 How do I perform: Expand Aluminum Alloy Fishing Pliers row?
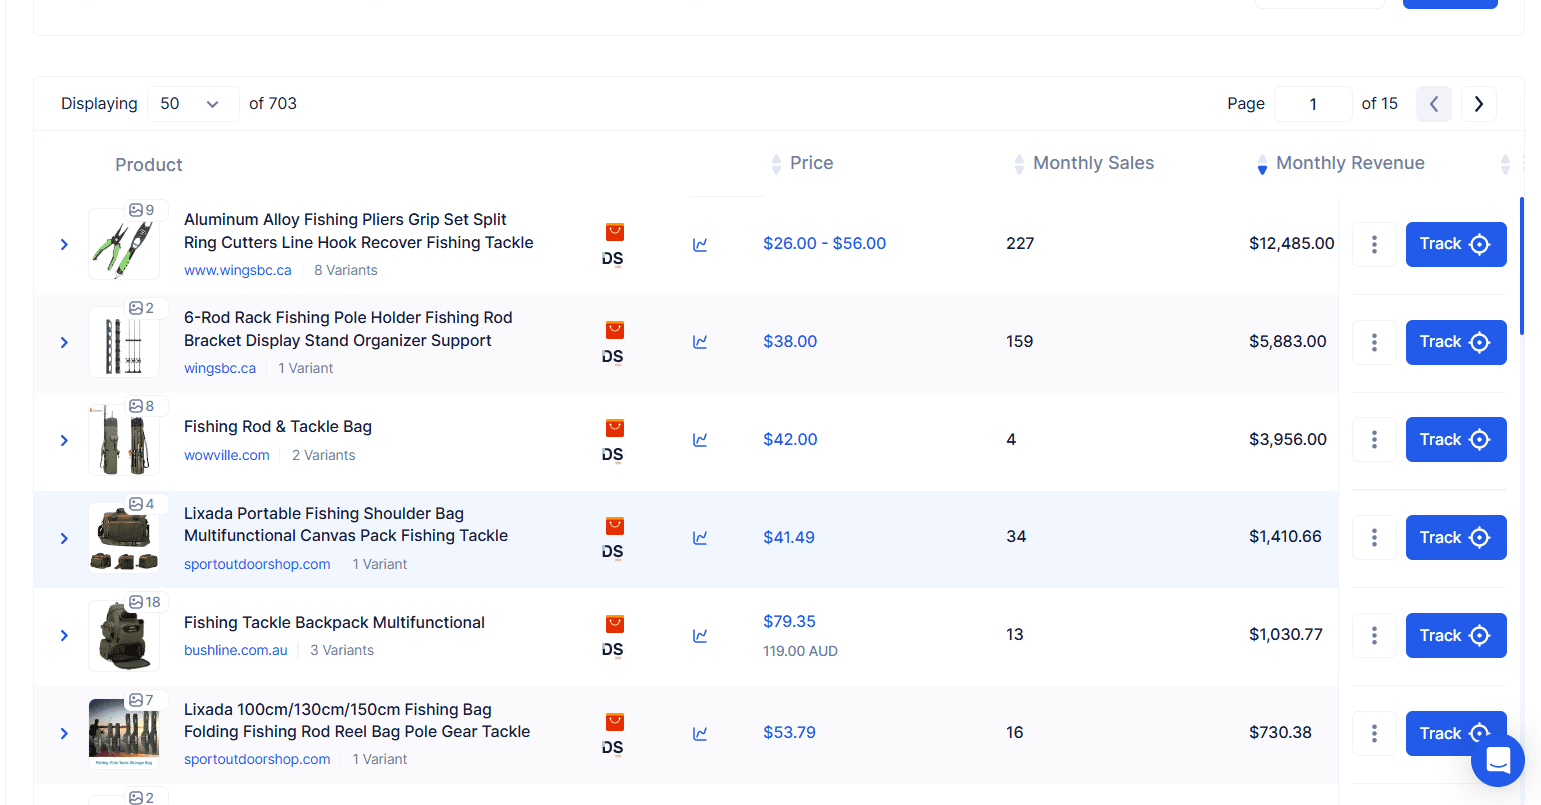click(x=64, y=244)
